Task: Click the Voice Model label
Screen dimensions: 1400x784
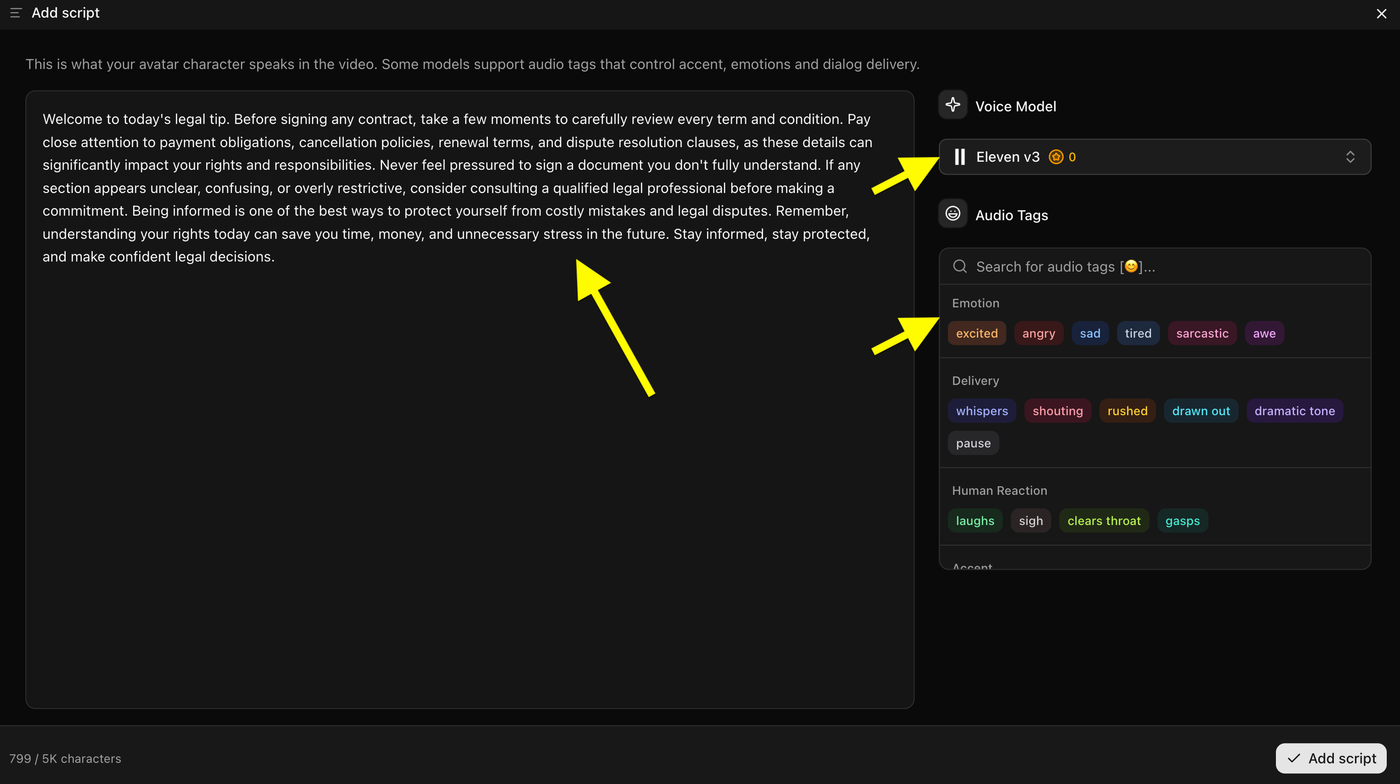Action: pyautogui.click(x=1015, y=106)
